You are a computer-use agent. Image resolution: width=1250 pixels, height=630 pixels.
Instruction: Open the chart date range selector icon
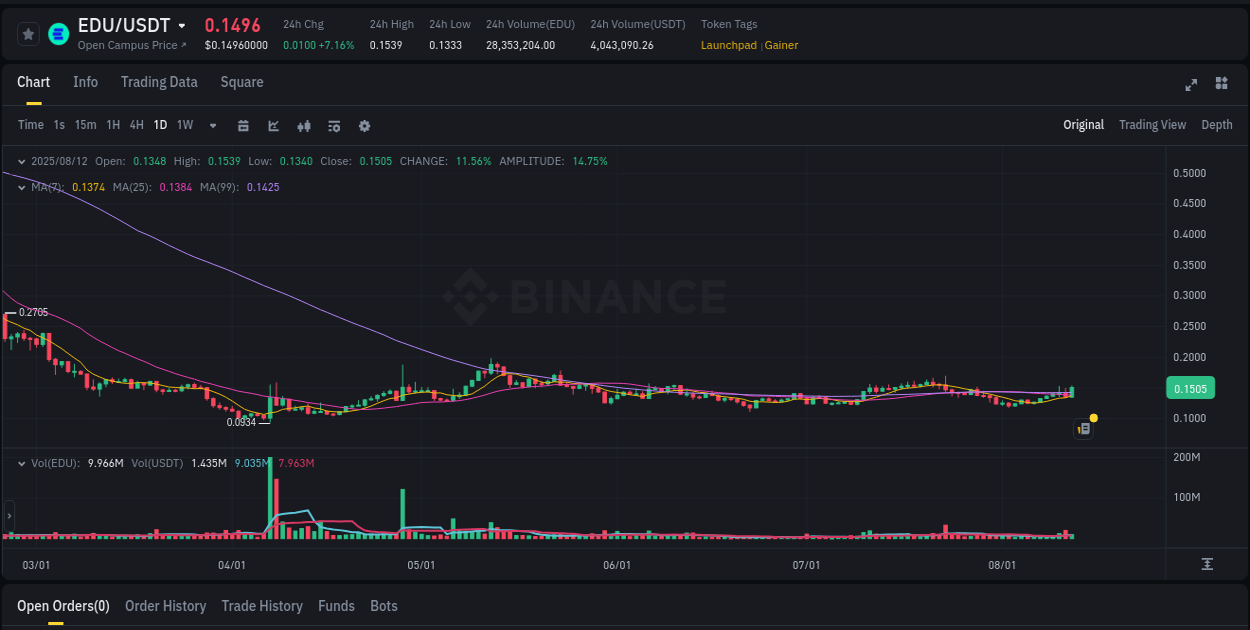click(x=243, y=125)
